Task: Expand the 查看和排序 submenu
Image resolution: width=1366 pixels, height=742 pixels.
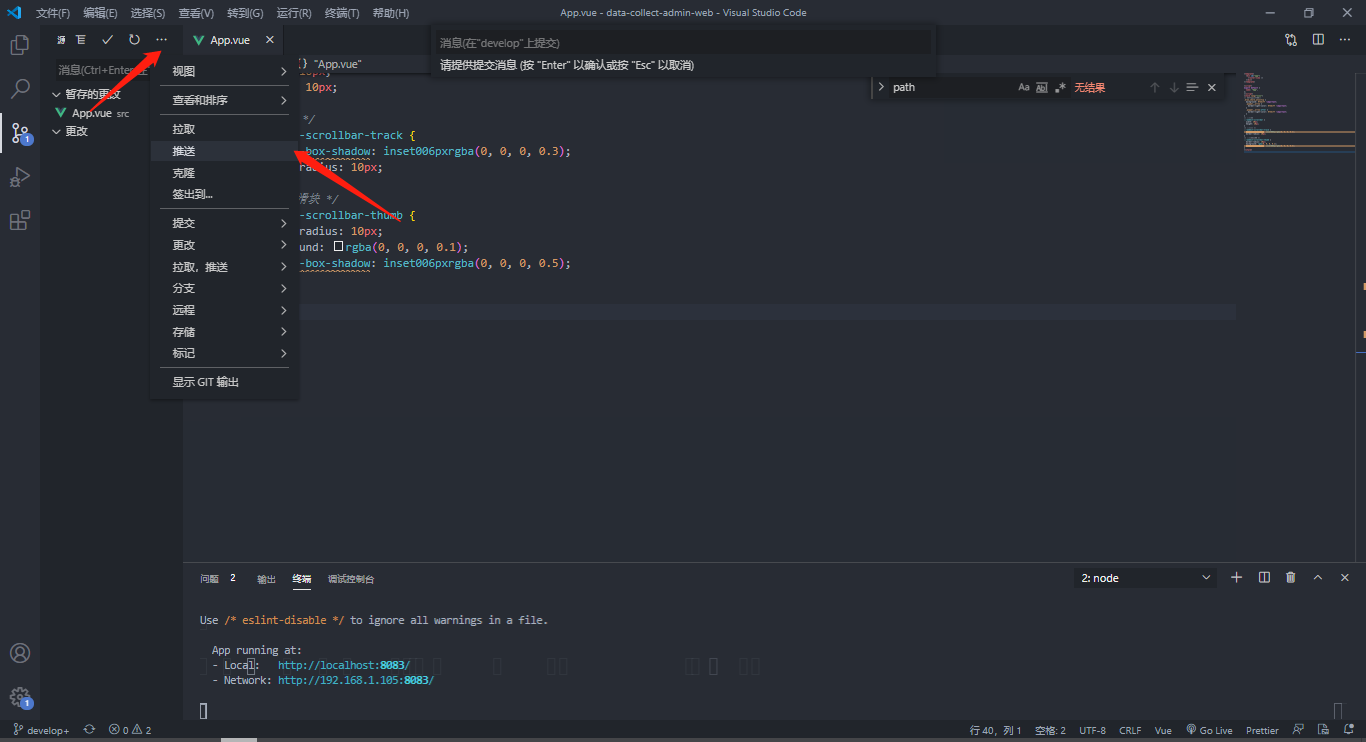Action: 225,100
